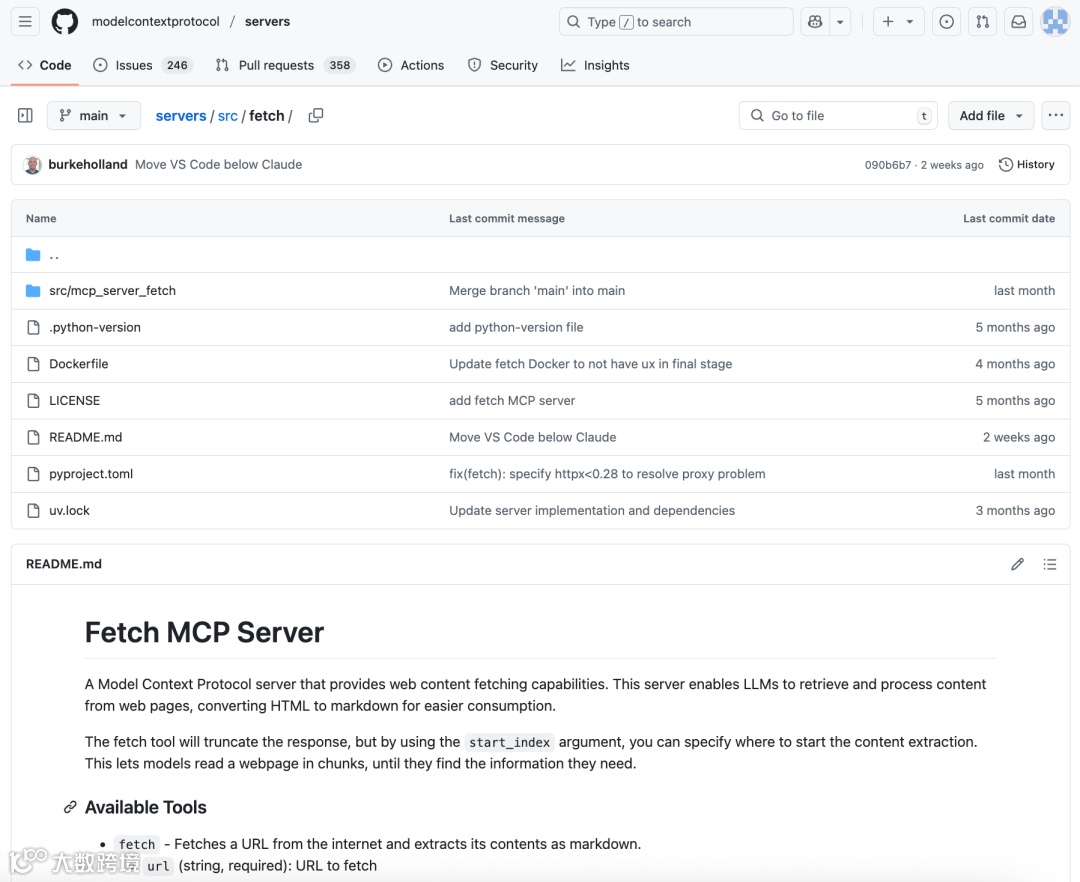
Task: Open Copilot chat icon
Action: [x=815, y=22]
